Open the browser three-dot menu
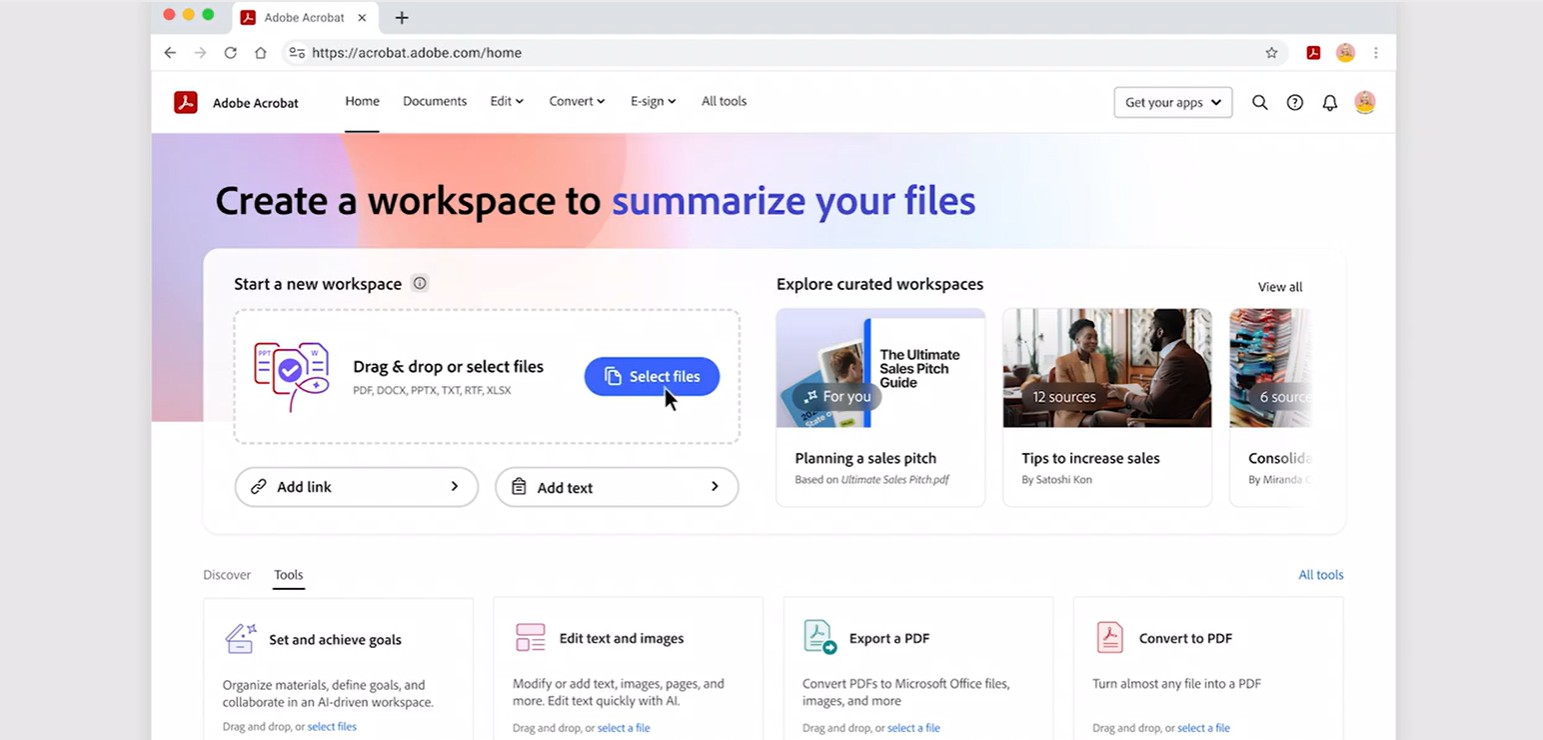The height and width of the screenshot is (740, 1543). pyautogui.click(x=1376, y=53)
